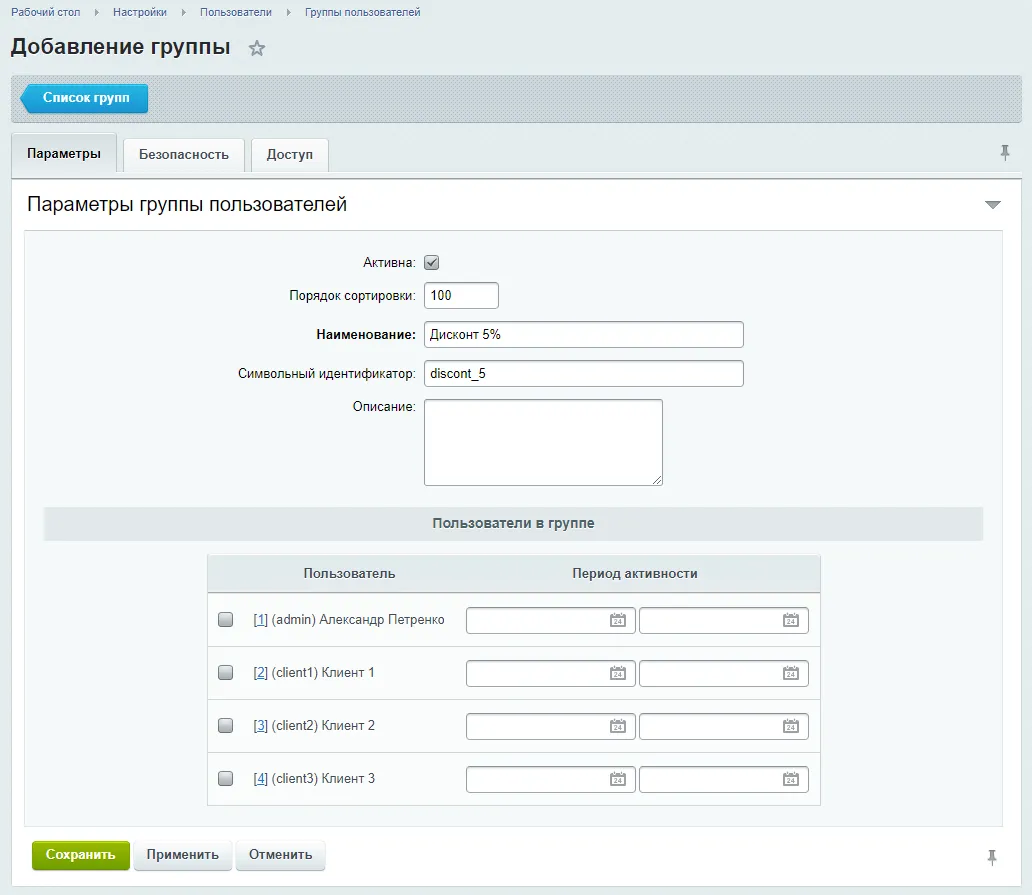The width and height of the screenshot is (1032, 895).
Task: Switch to the Безопасность tab
Action: [x=184, y=155]
